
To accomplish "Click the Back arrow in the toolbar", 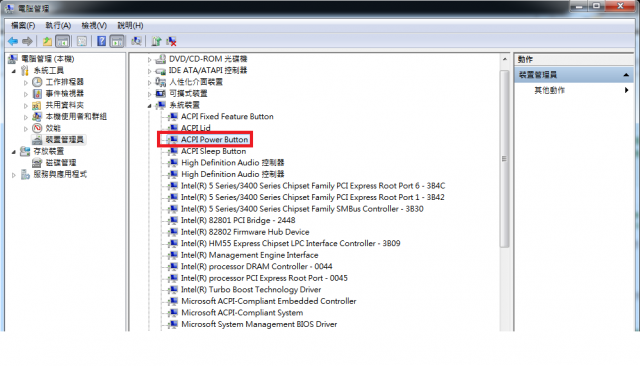I will 13,41.
